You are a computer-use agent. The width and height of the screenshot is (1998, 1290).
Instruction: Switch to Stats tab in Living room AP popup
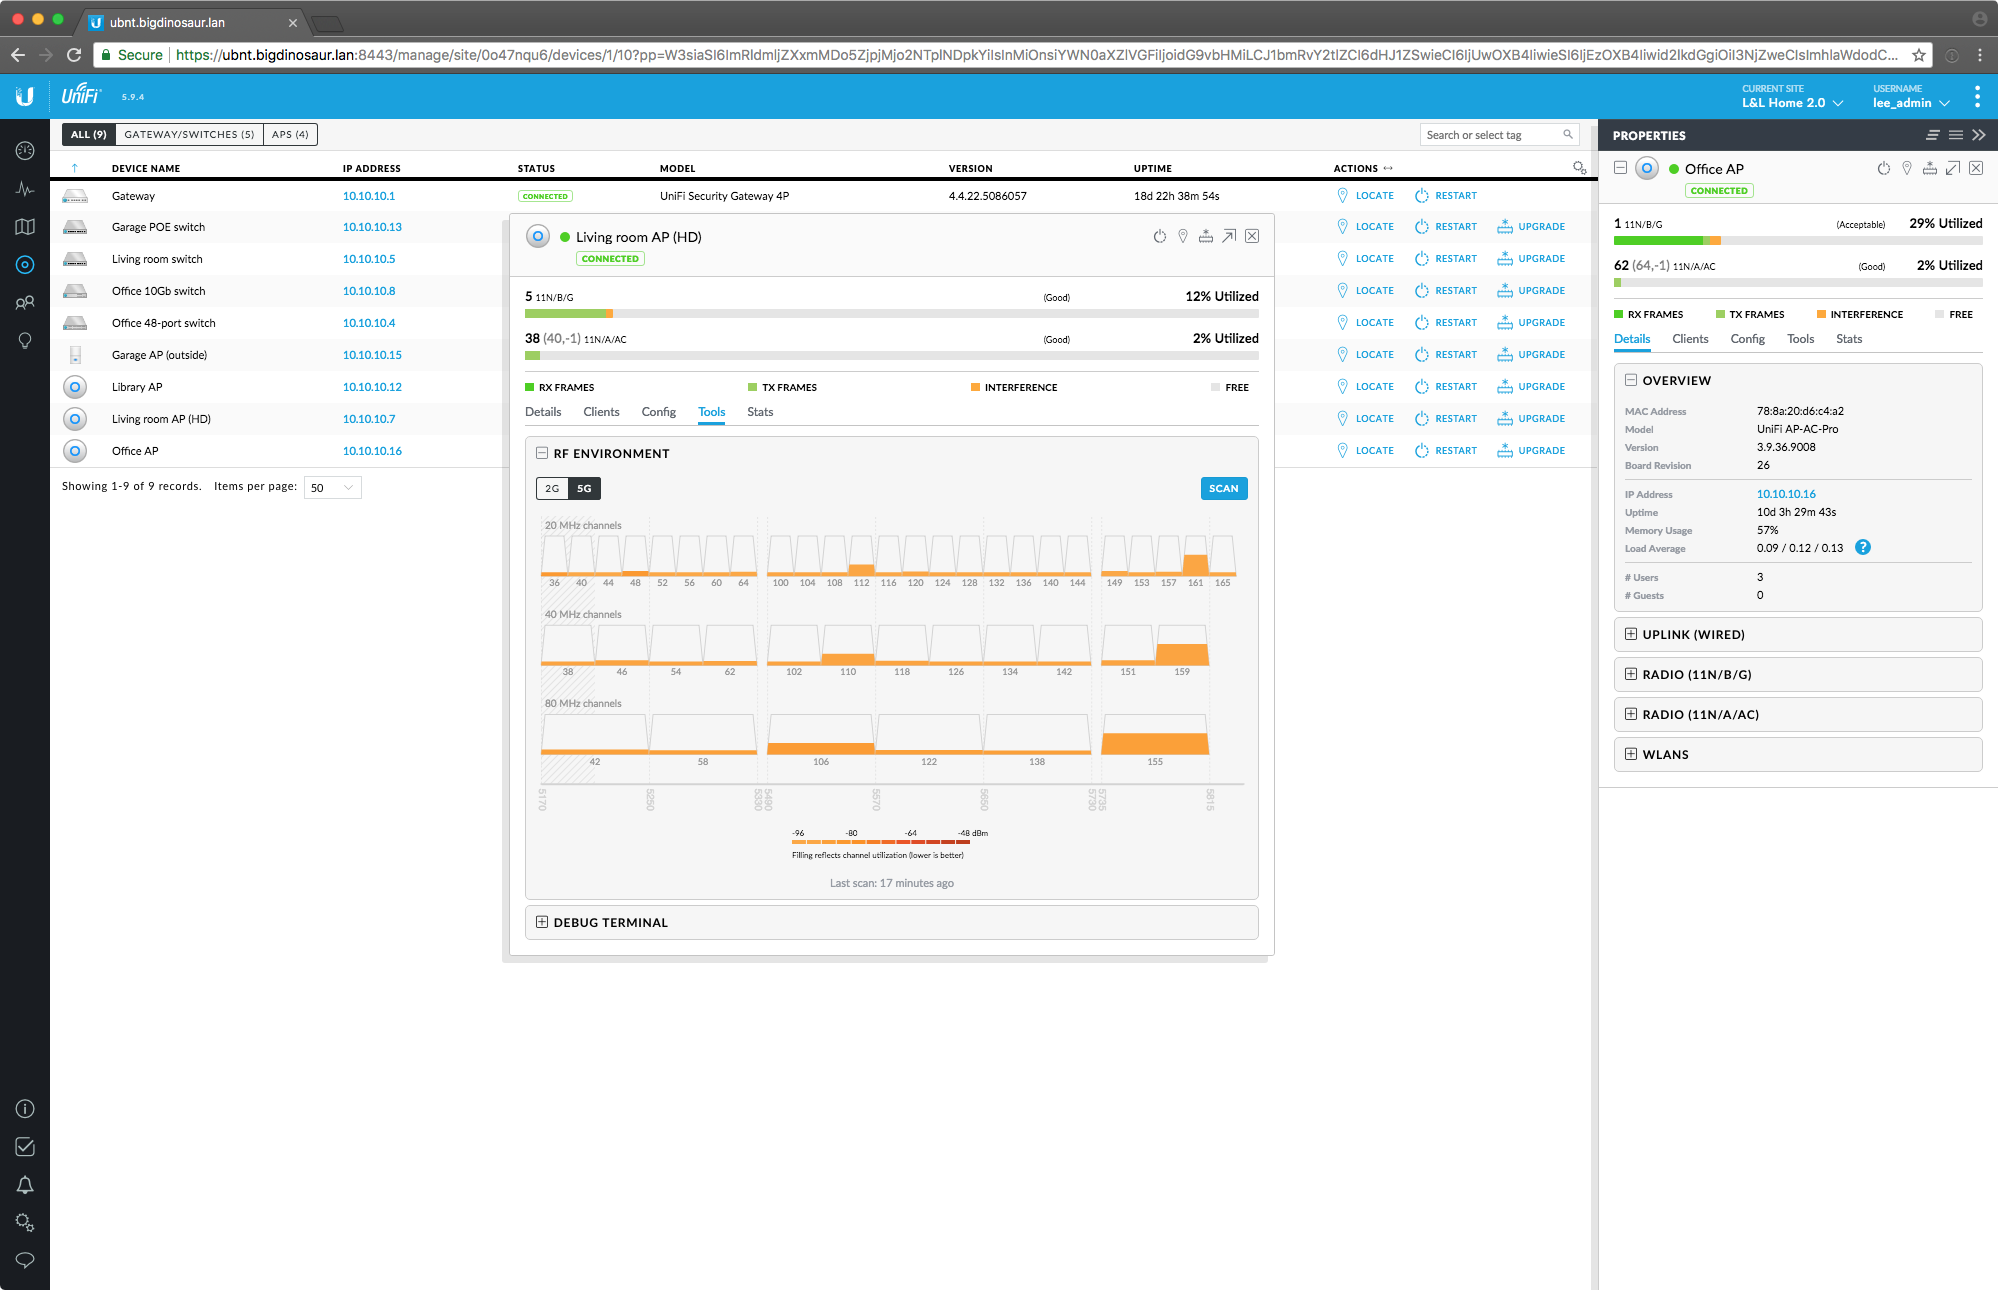click(x=760, y=412)
